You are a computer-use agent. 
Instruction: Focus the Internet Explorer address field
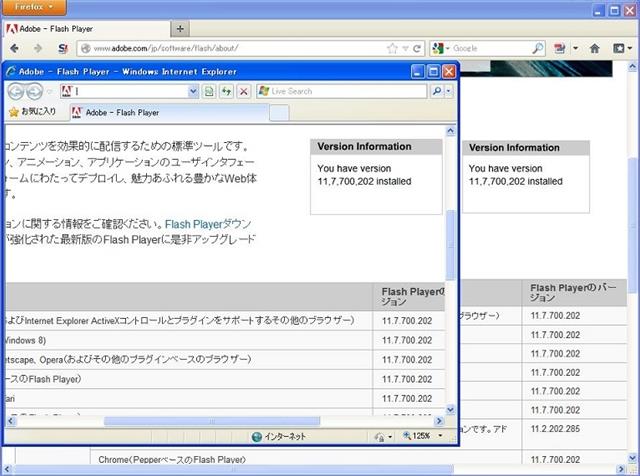click(x=130, y=91)
